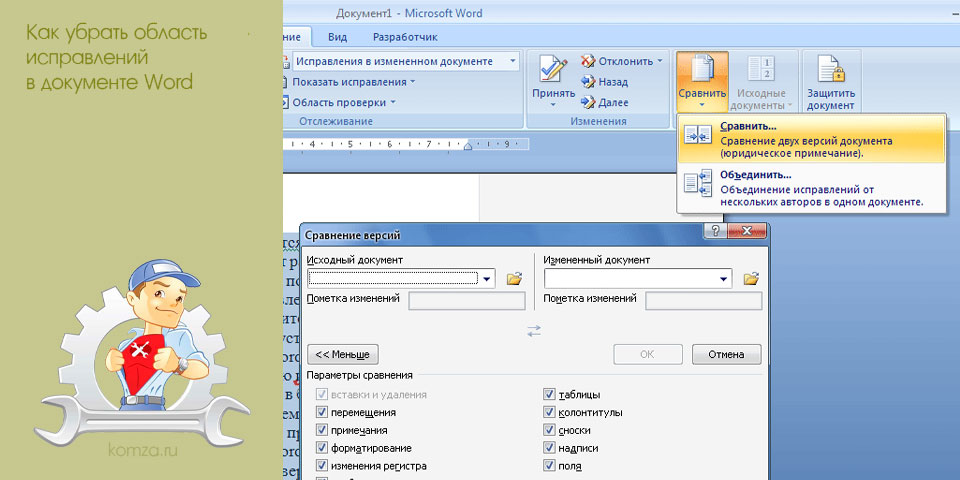Viewport: 960px width, 480px height.
Task: Switch to the Разработчик ribbon tab
Action: pyautogui.click(x=405, y=37)
